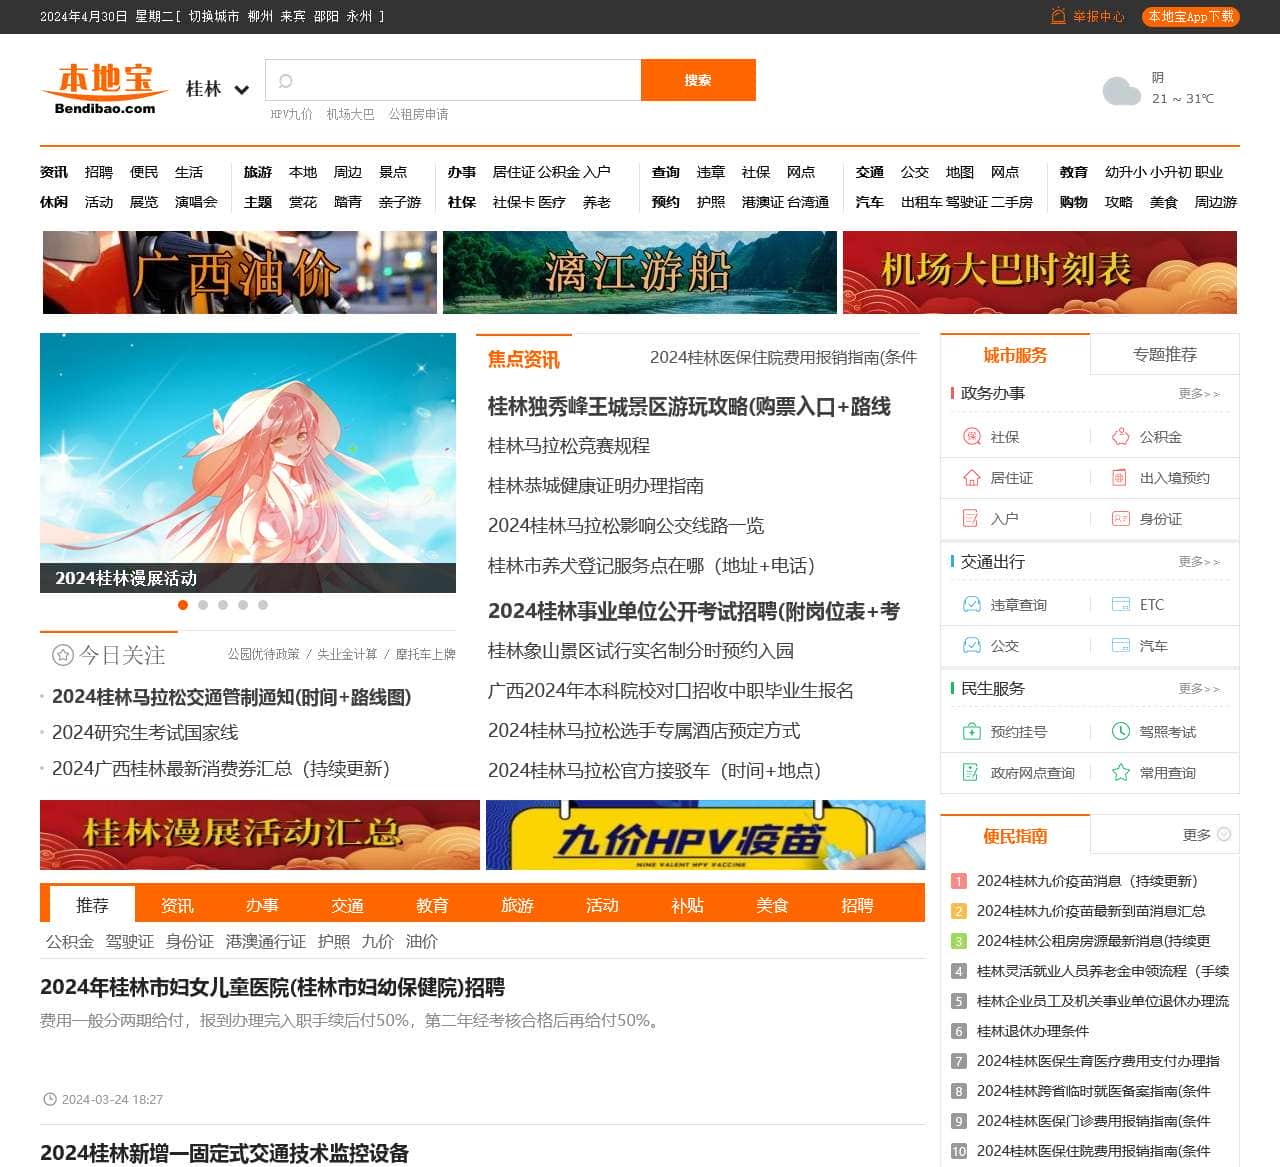Click the 便民指南 更多 circle icon
The width and height of the screenshot is (1280, 1167).
click(1224, 834)
